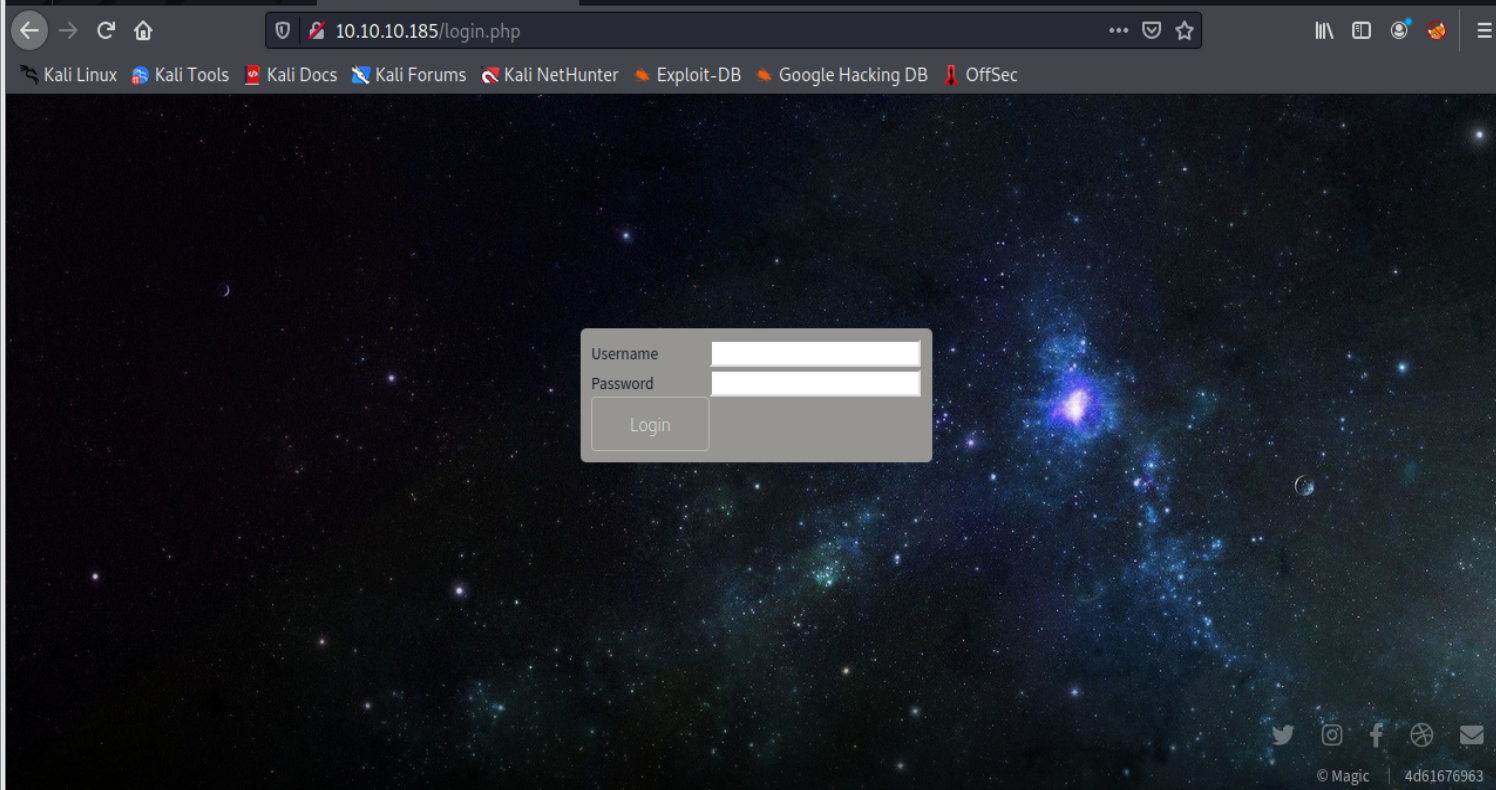1496x790 pixels.
Task: Click the Password input field
Action: [815, 384]
